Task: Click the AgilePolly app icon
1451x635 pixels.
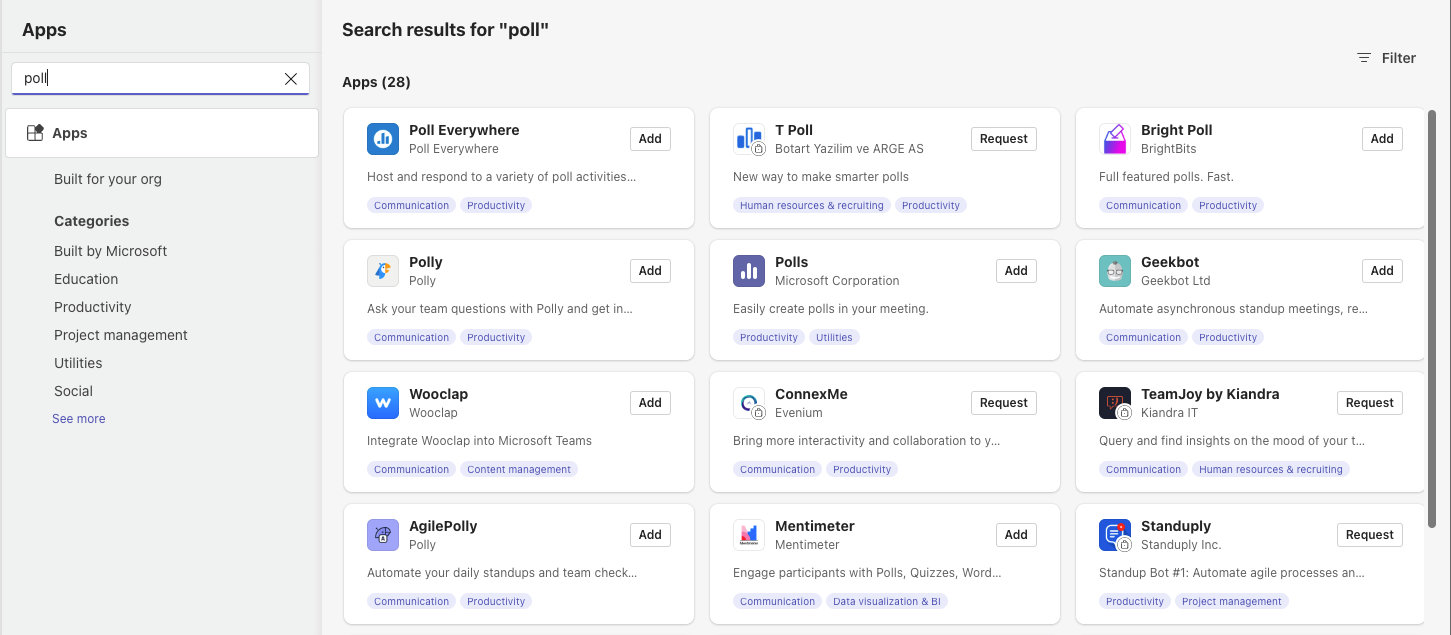Action: pyautogui.click(x=383, y=535)
